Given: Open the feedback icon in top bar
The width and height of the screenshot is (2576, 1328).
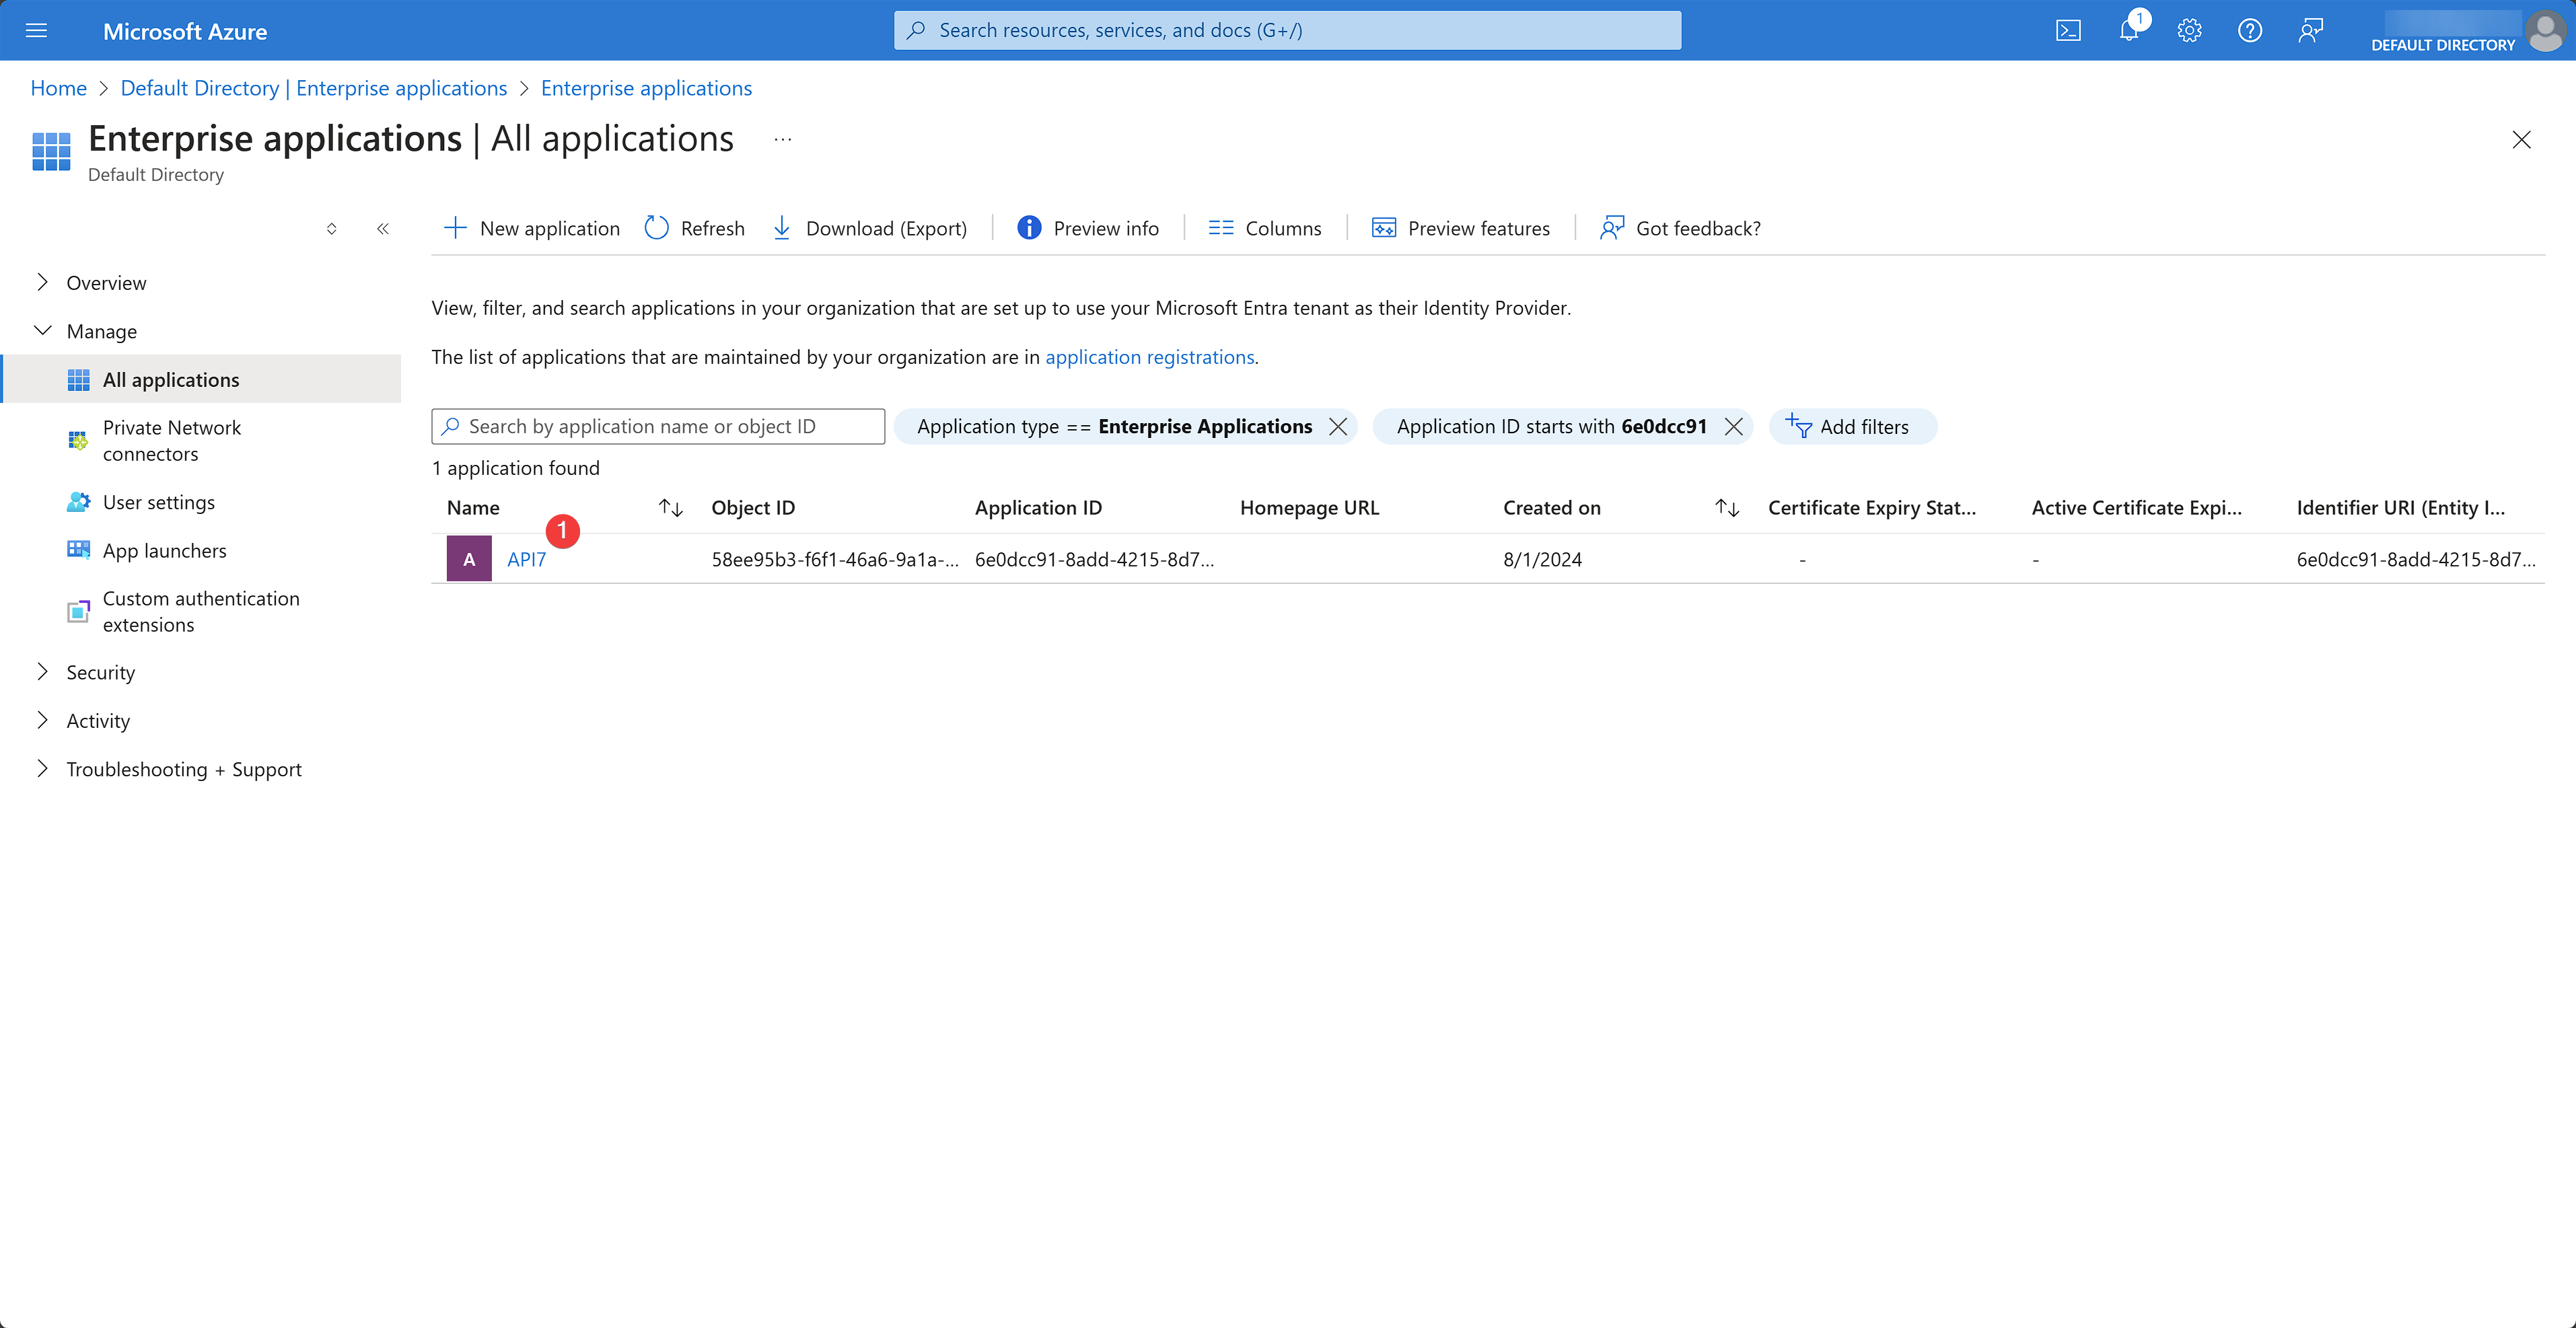Looking at the screenshot, I should click(x=2310, y=30).
